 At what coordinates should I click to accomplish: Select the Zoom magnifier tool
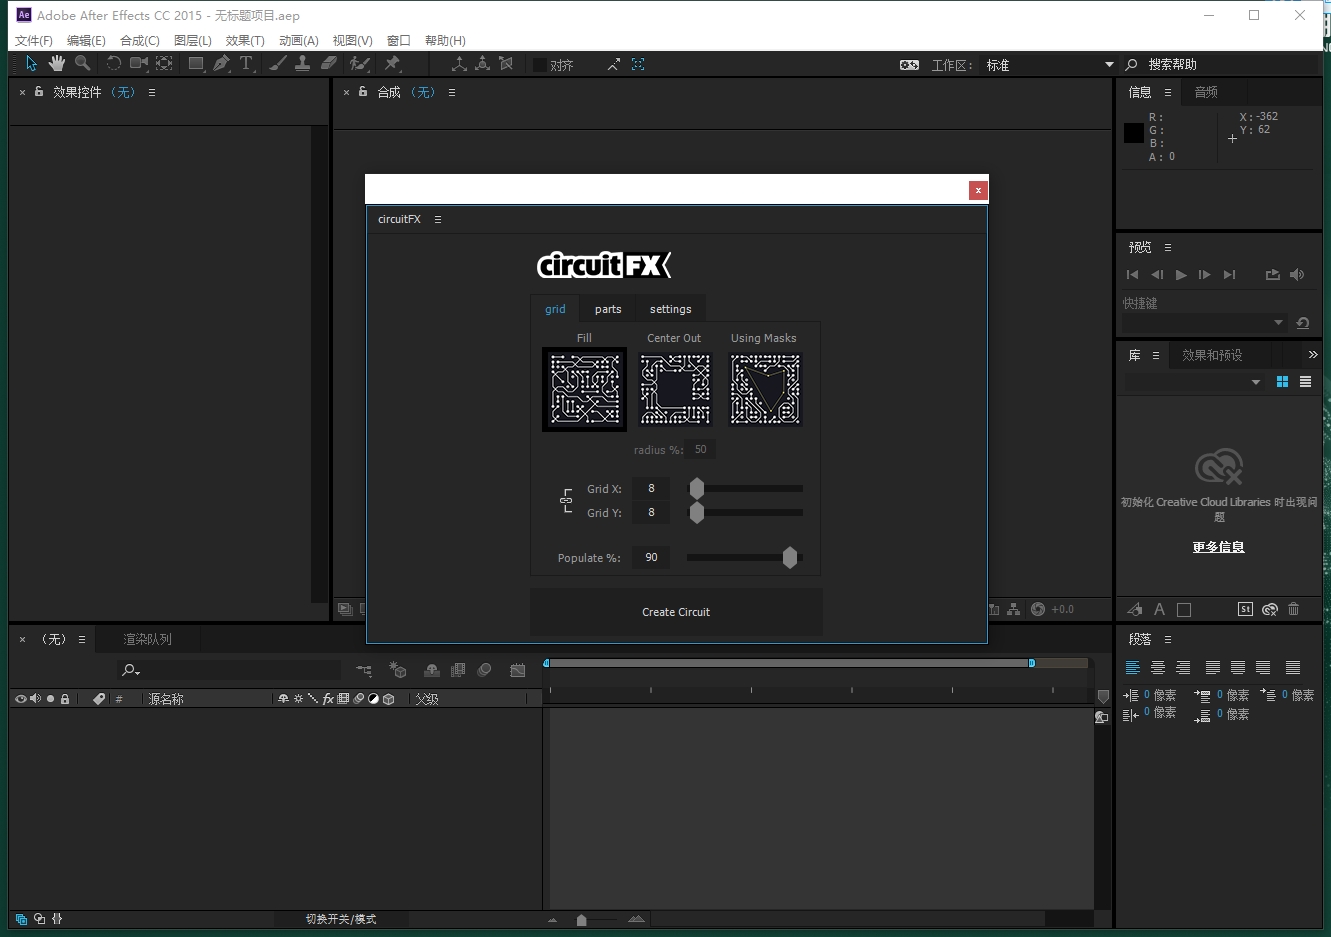click(82, 64)
